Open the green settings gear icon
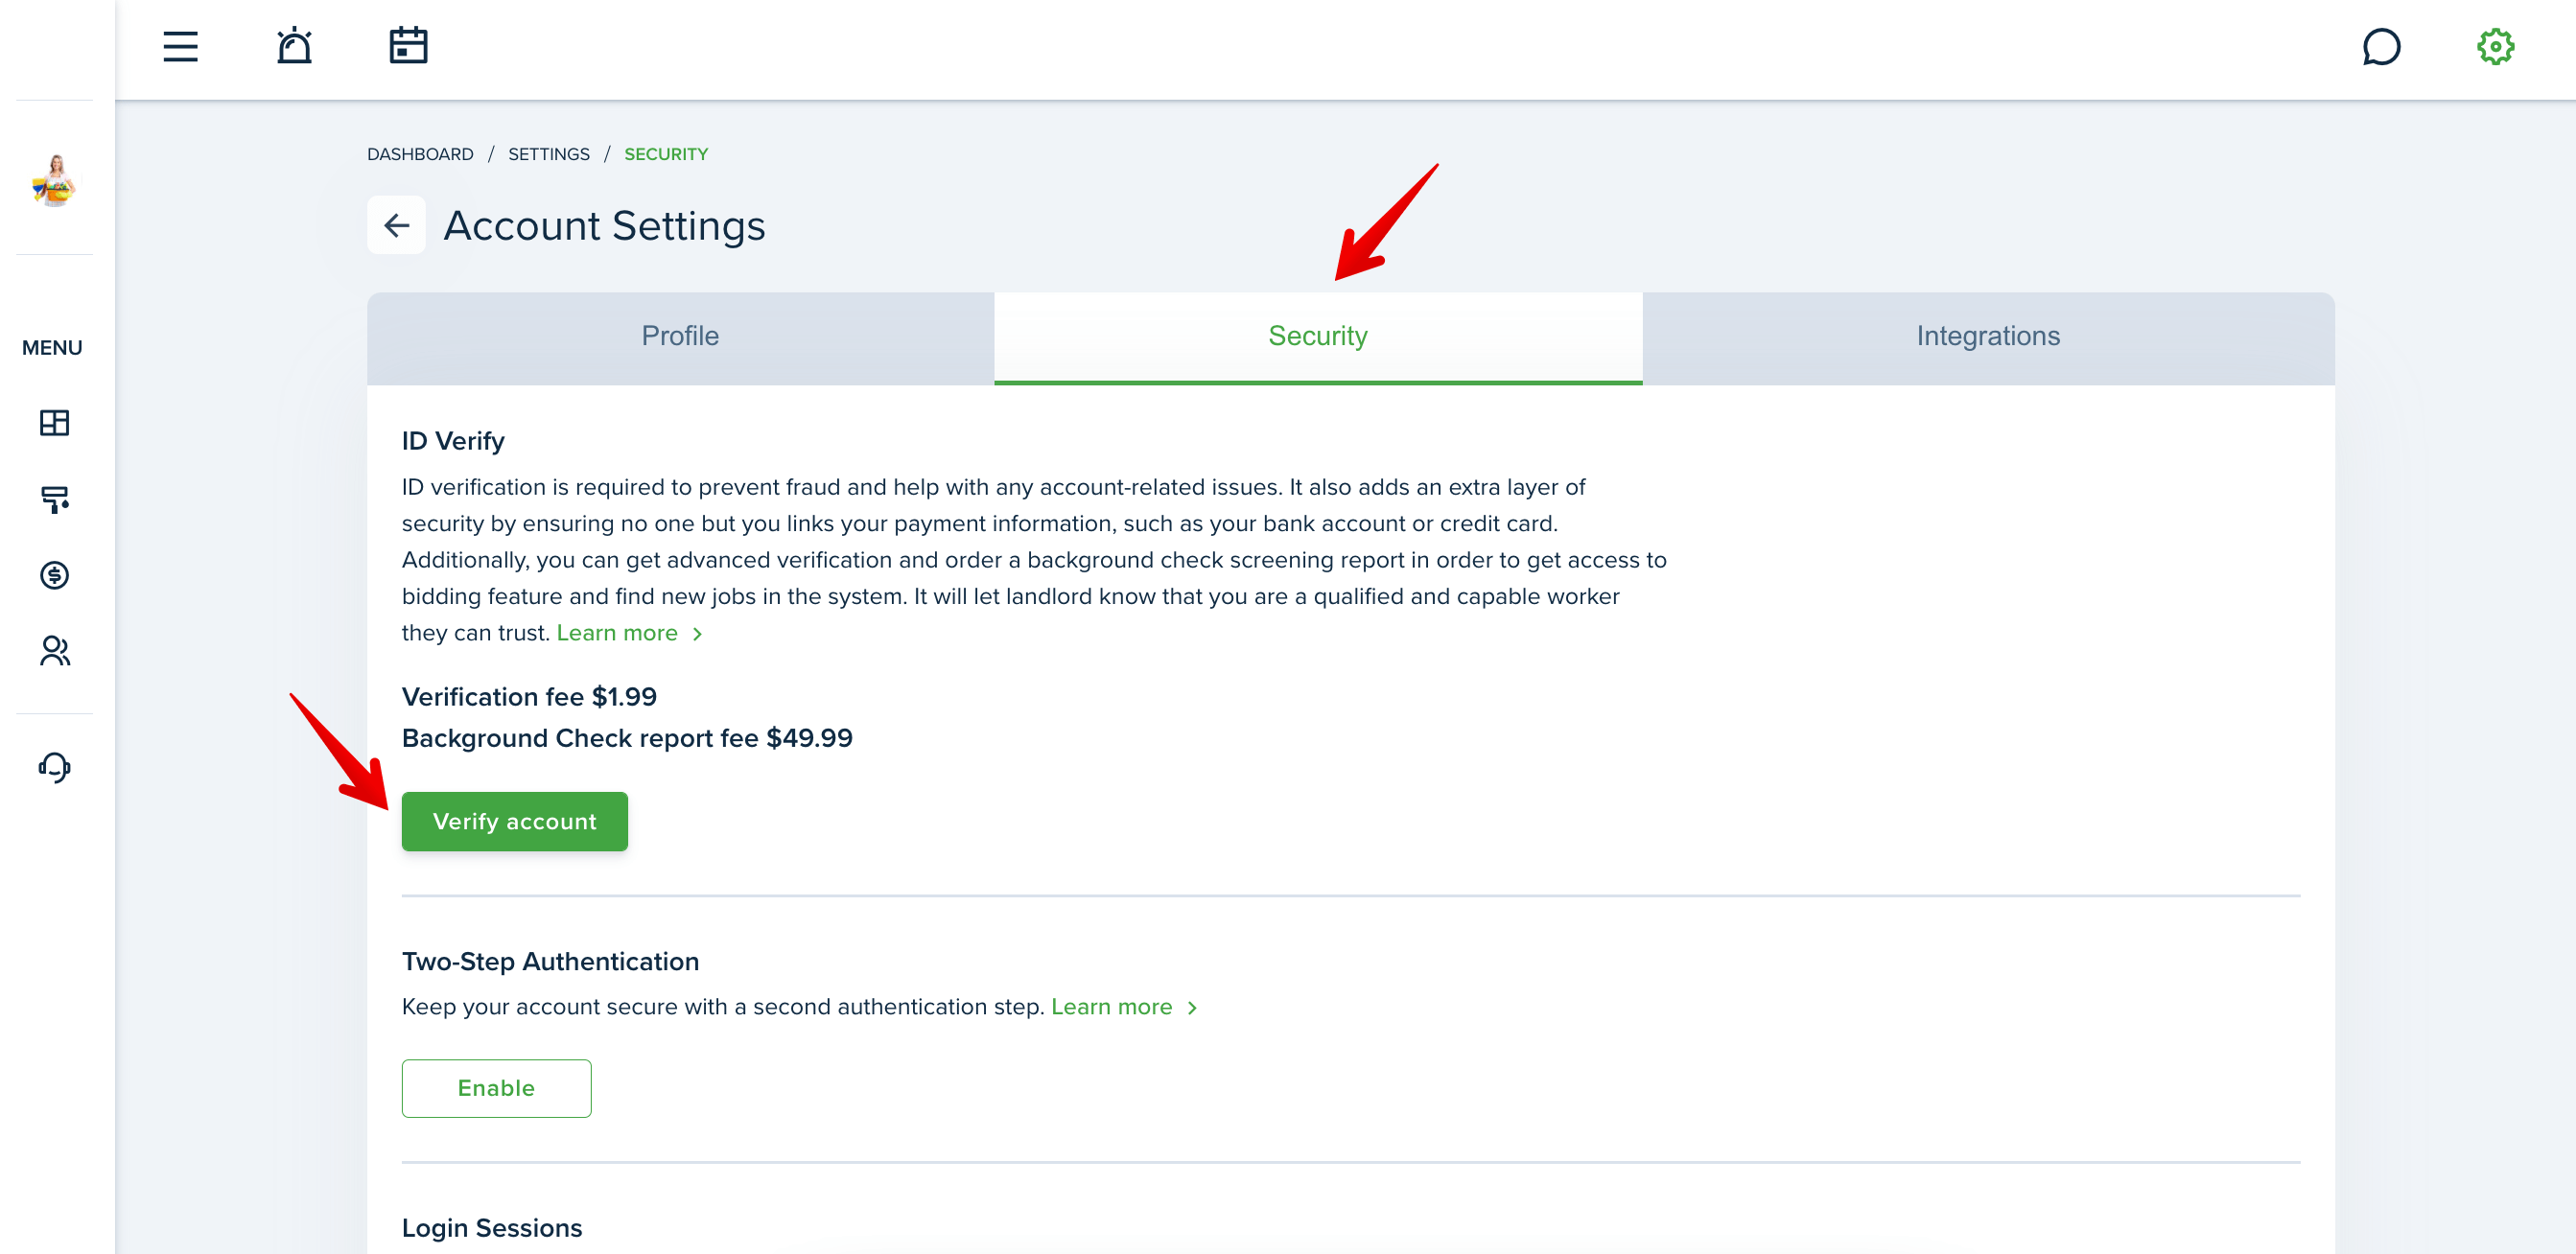The image size is (2576, 1254). pos(2495,47)
